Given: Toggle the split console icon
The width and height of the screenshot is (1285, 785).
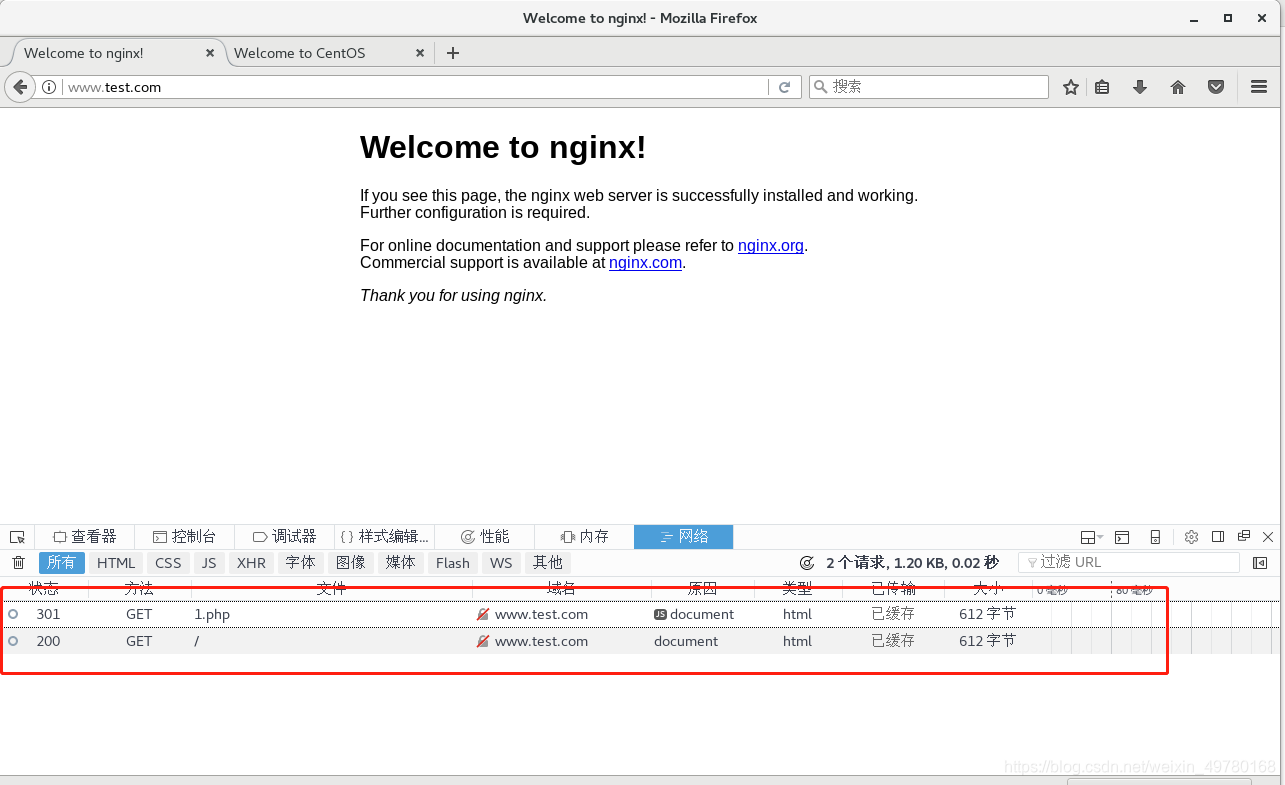Looking at the screenshot, I should click(x=1122, y=537).
